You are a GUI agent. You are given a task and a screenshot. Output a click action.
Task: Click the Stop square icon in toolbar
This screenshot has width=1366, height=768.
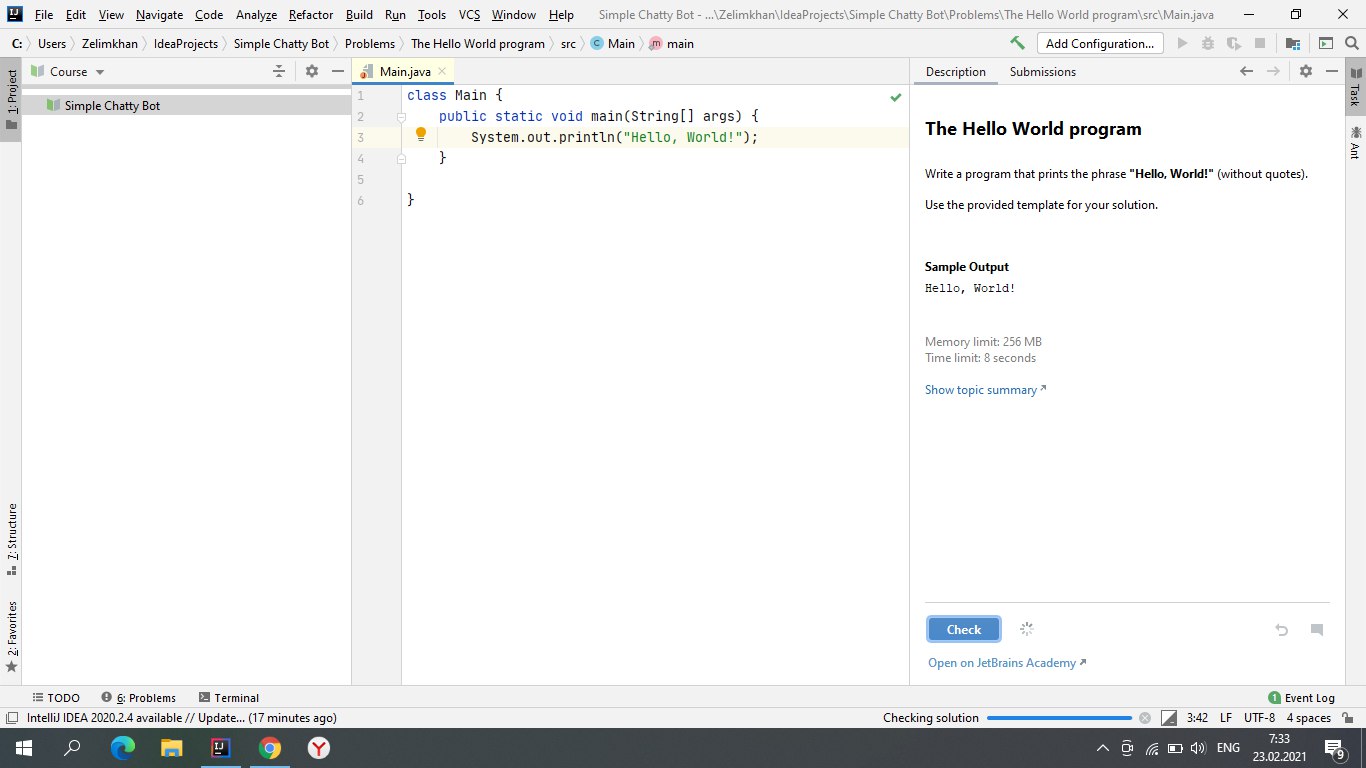1260,43
